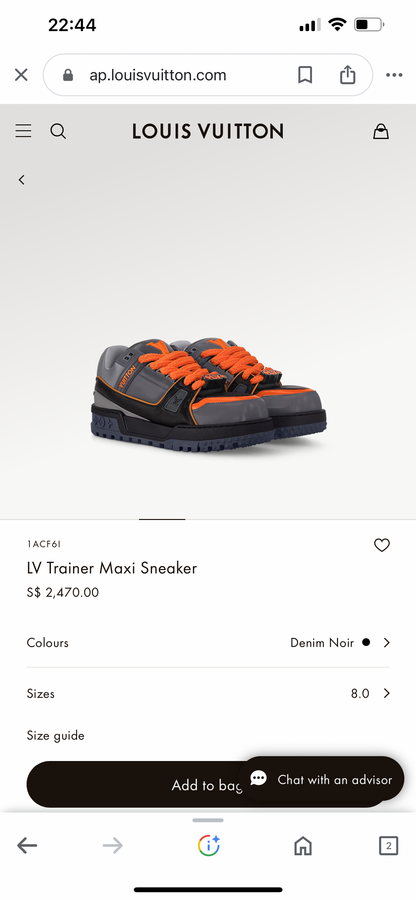Select the Denim Noir black colour dot

pos(366,643)
